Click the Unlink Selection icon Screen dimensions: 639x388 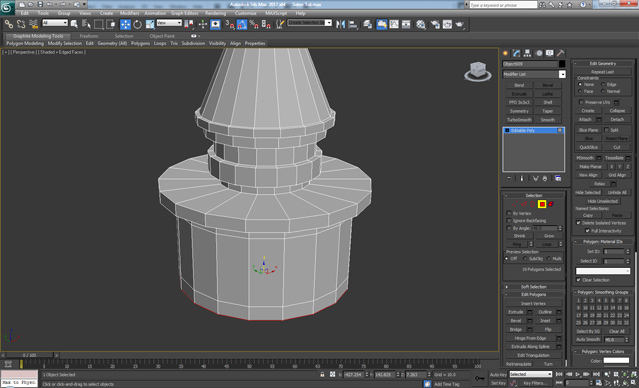pos(21,24)
